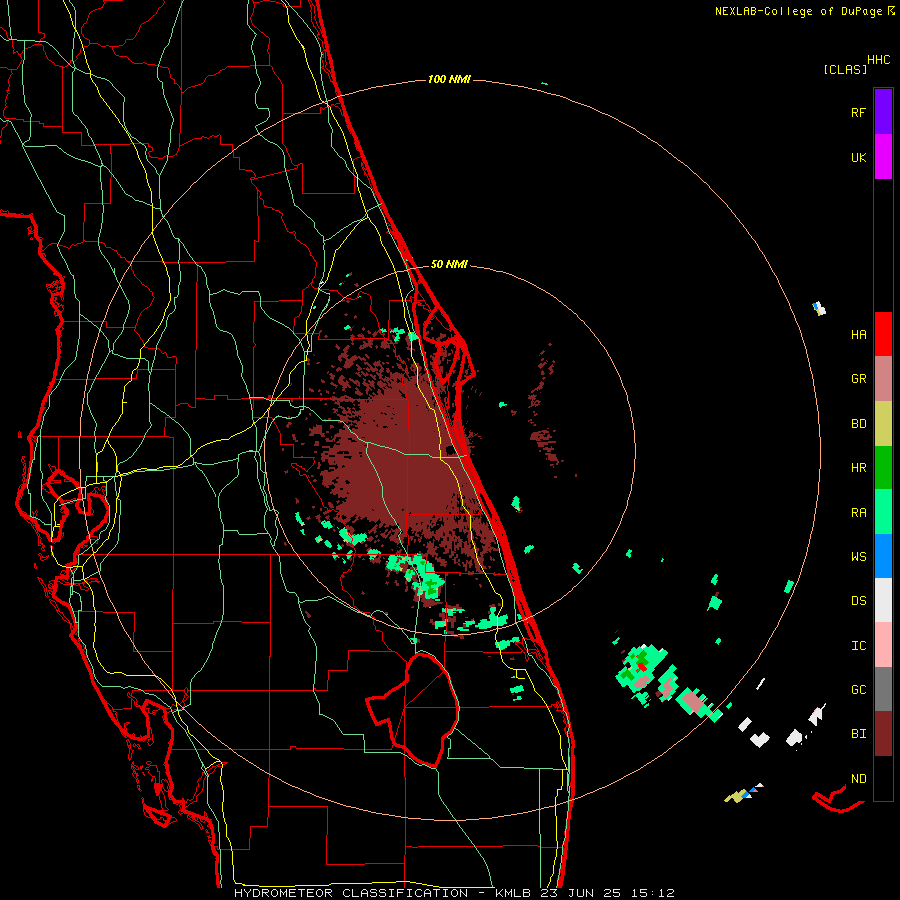900x900 pixels.
Task: Click the DS legend label
Action: pyautogui.click(x=858, y=601)
